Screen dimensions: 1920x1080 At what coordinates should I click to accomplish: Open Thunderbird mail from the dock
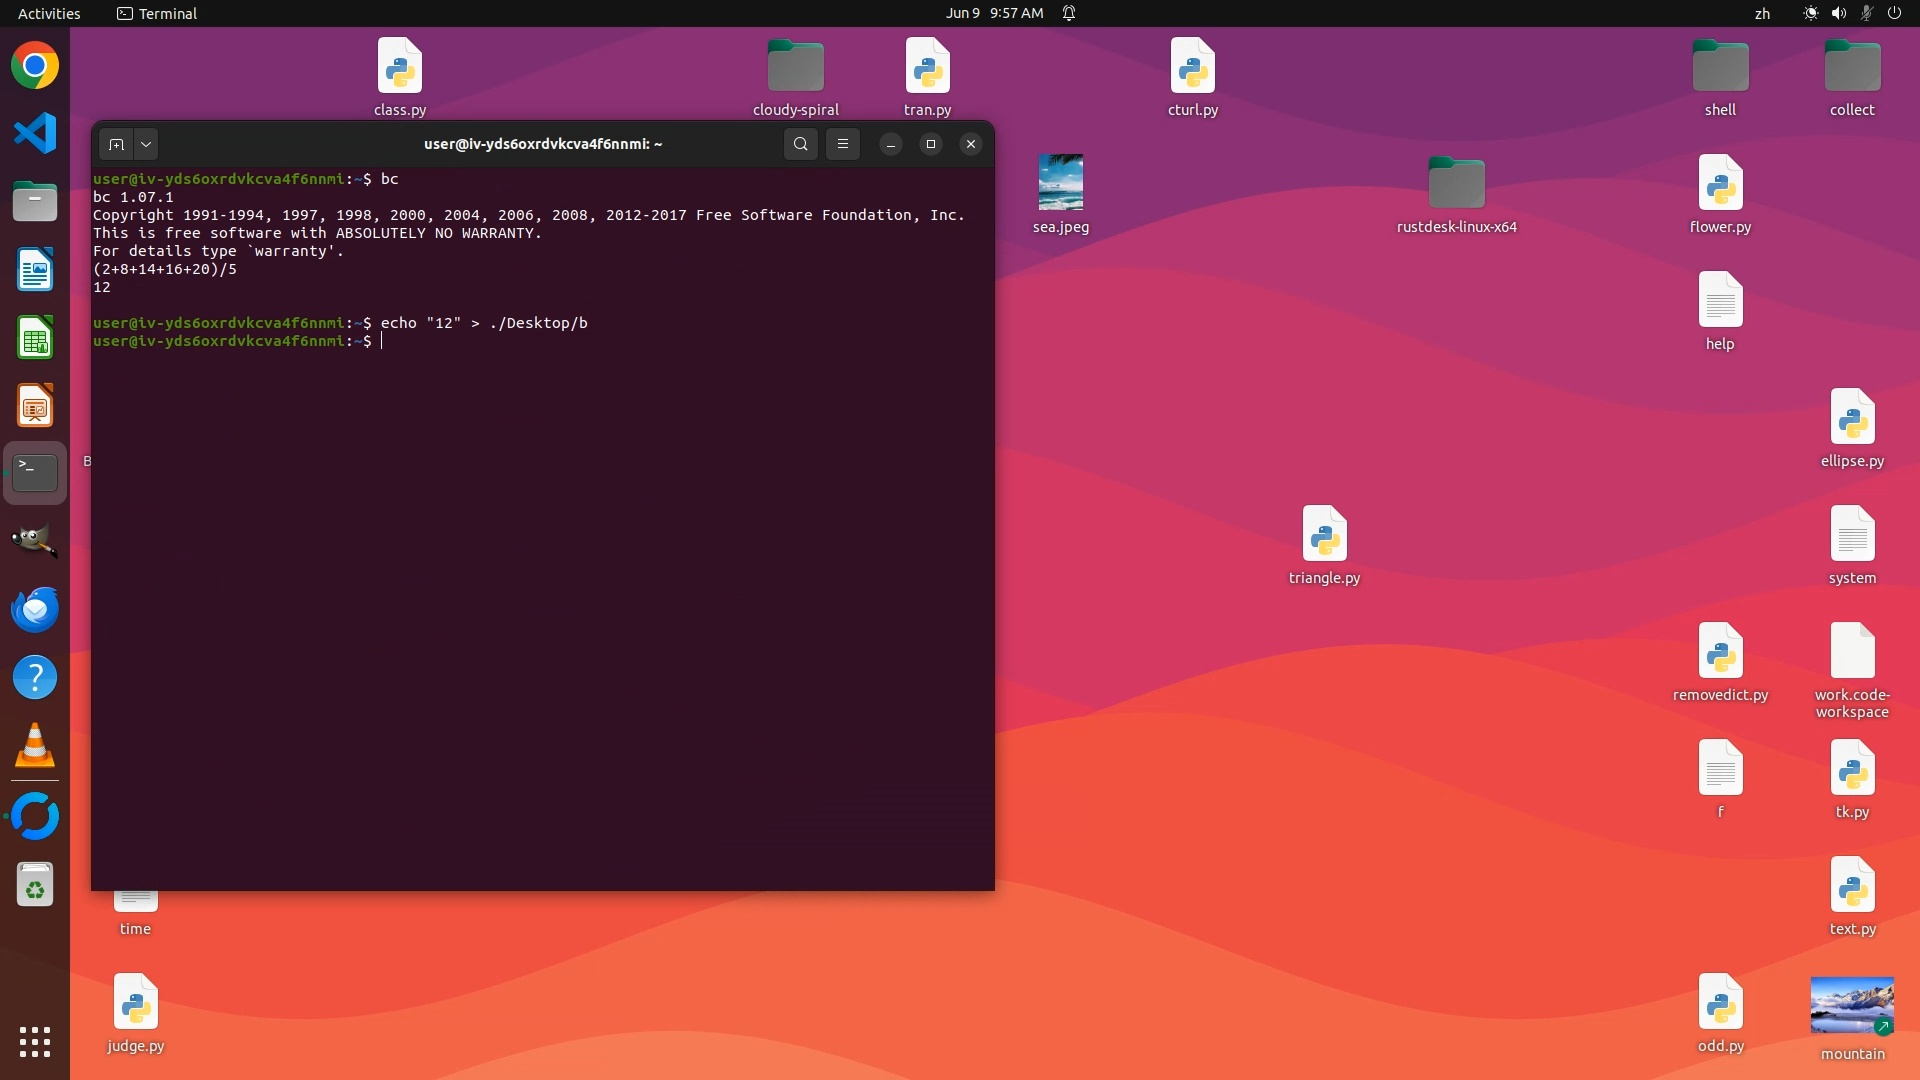click(x=35, y=609)
